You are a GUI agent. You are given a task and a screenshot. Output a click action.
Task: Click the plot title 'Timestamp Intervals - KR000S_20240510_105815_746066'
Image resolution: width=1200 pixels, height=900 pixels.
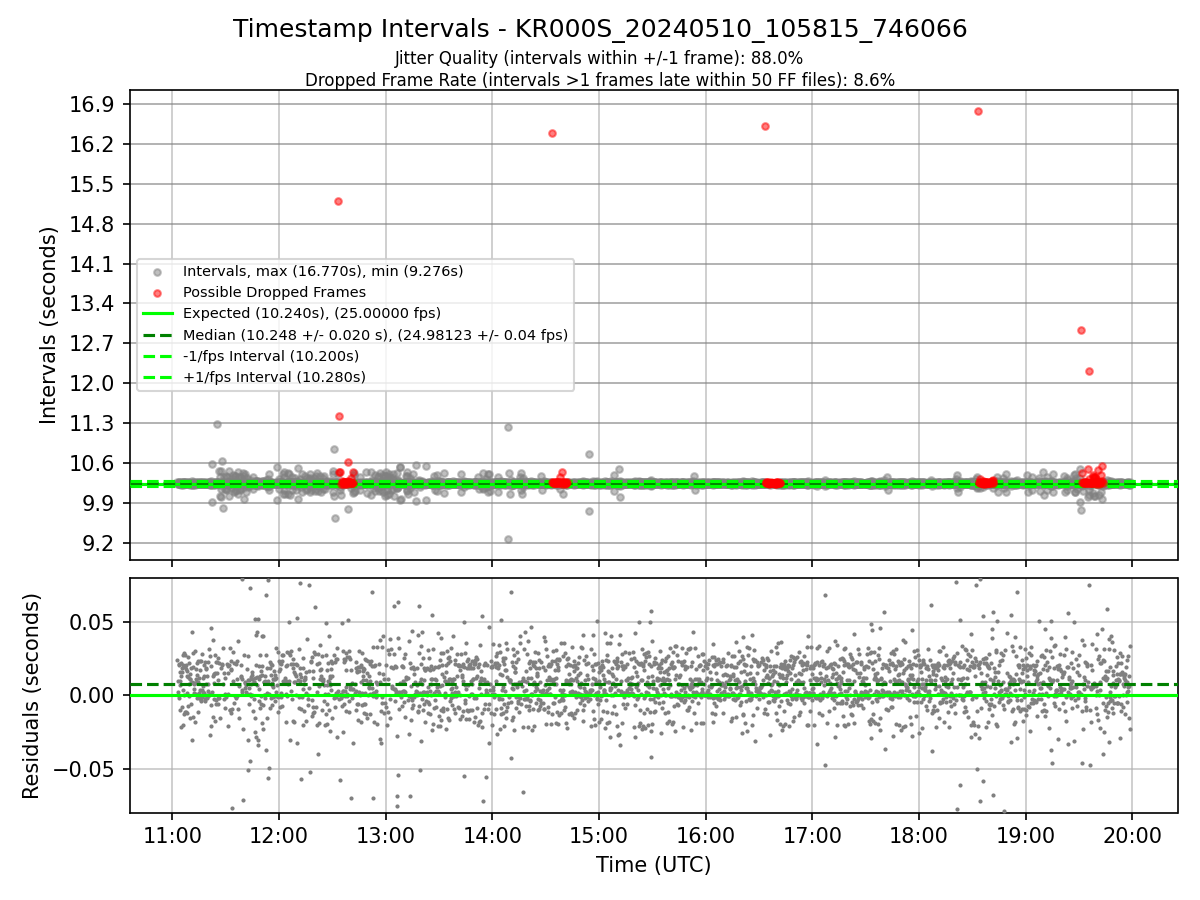(x=600, y=29)
